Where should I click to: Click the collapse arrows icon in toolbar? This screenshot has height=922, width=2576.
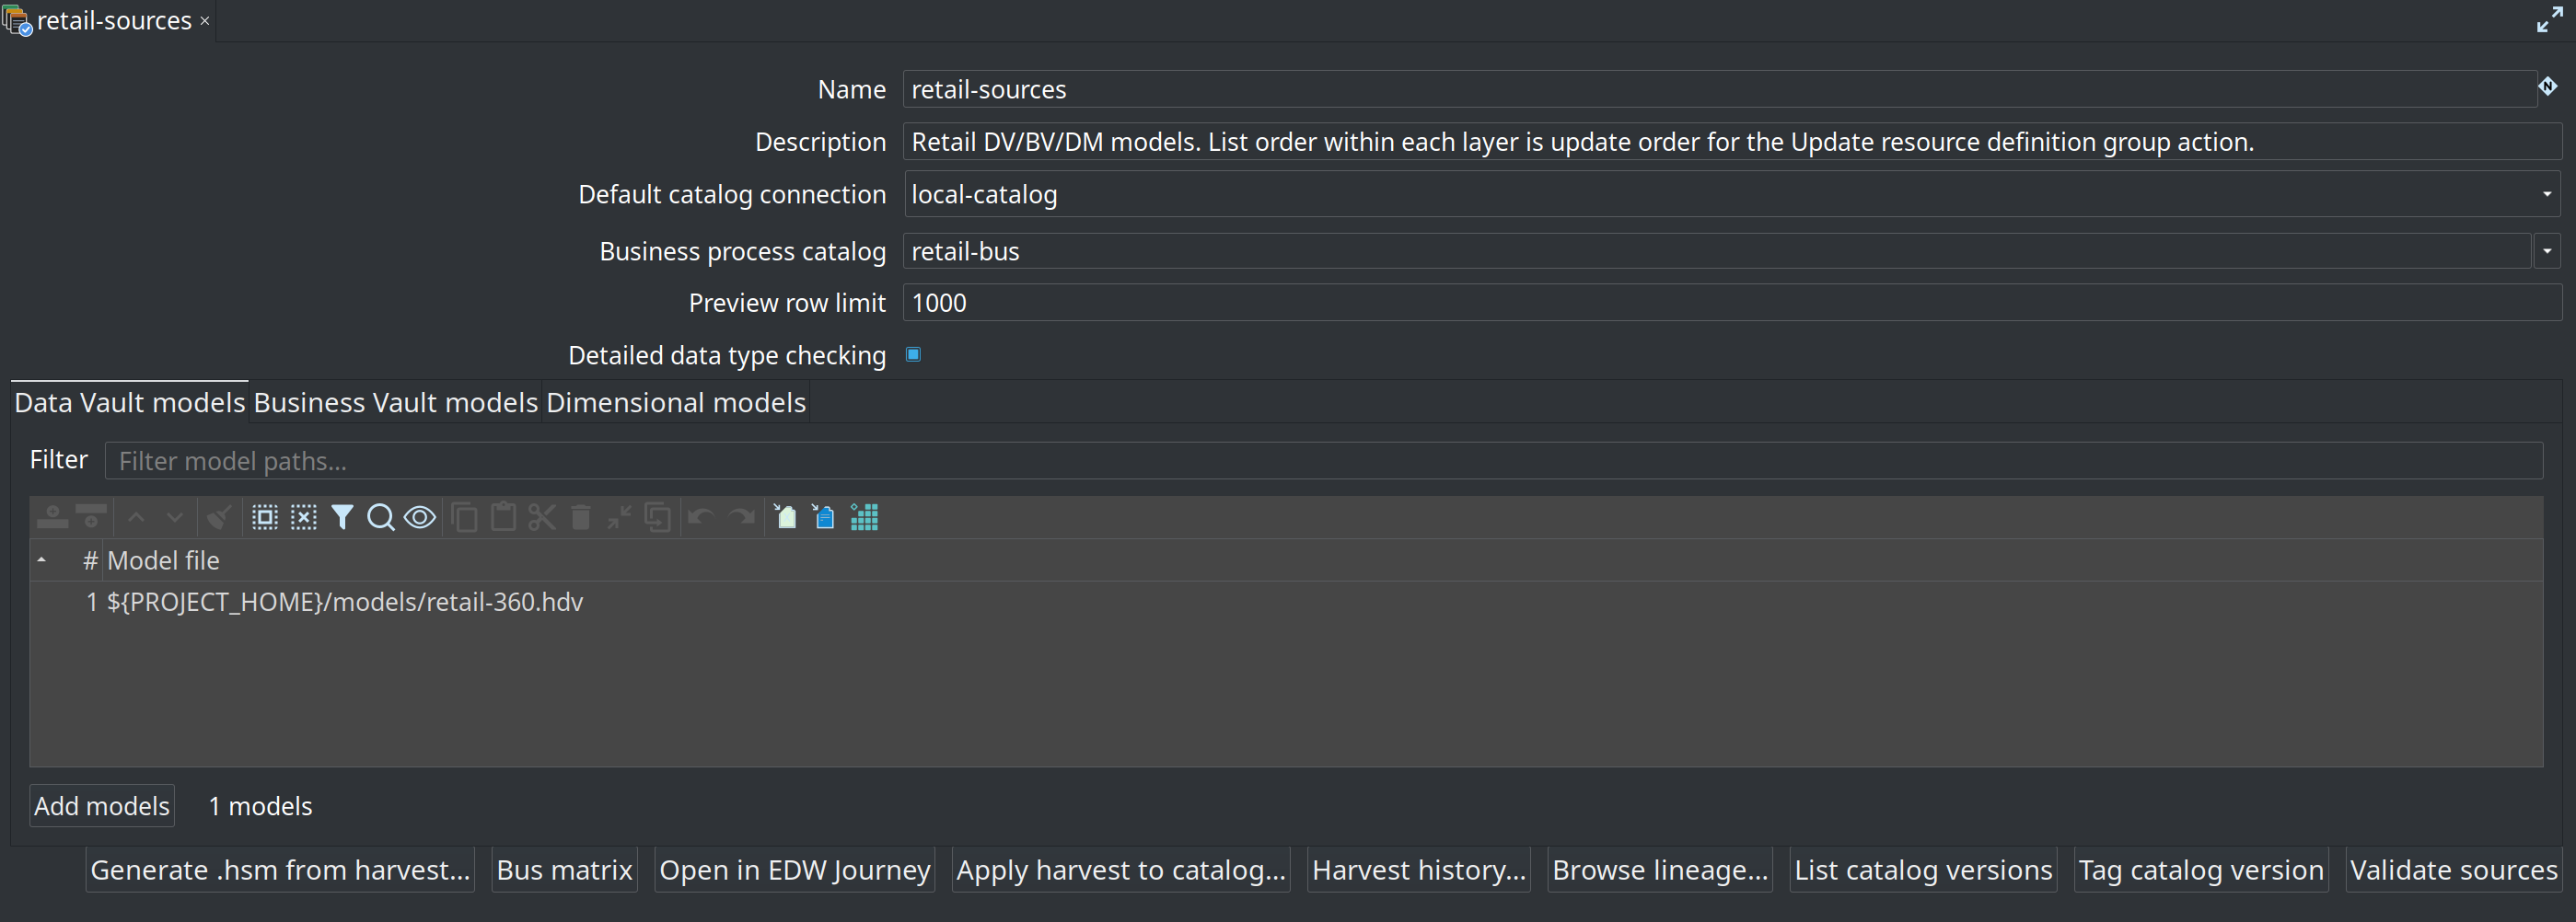coord(619,517)
